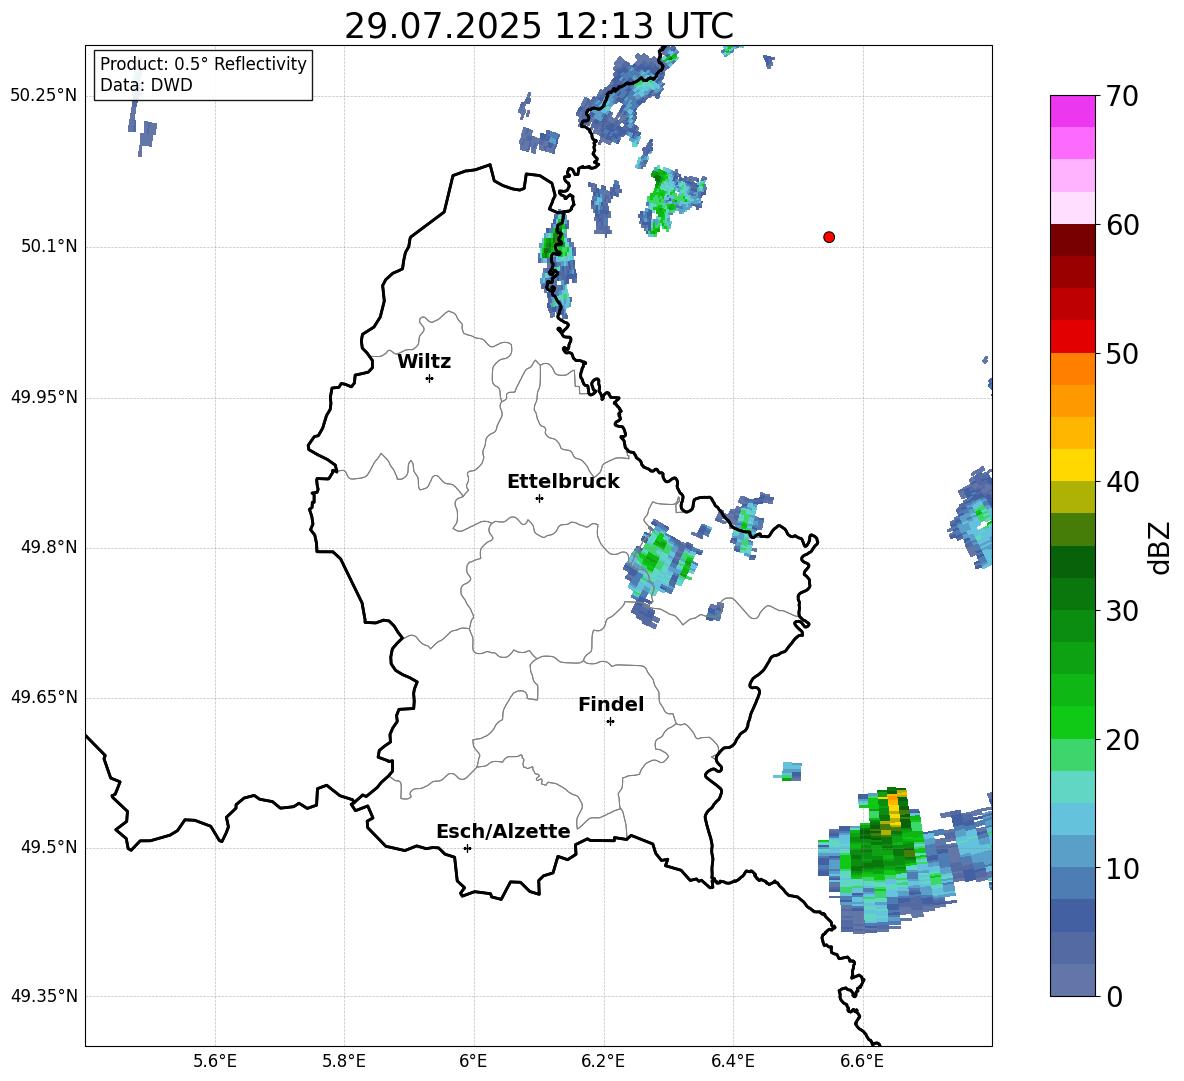Click the 50.1°N latitude label

[x=49, y=246]
